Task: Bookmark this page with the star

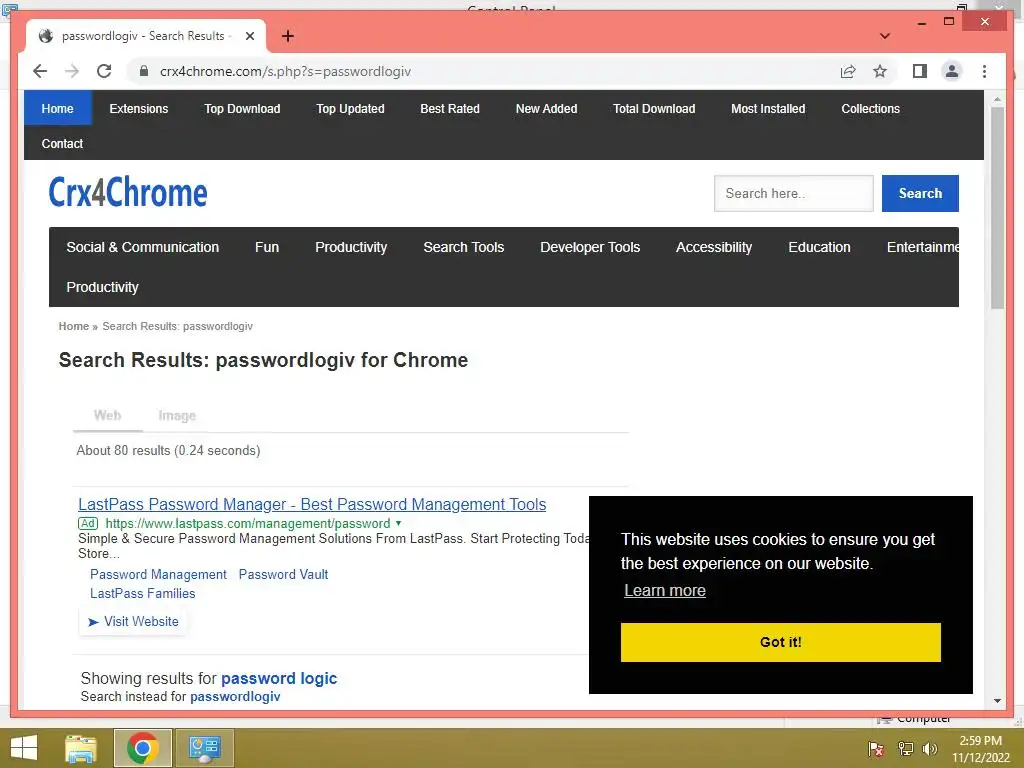Action: pyautogui.click(x=880, y=71)
